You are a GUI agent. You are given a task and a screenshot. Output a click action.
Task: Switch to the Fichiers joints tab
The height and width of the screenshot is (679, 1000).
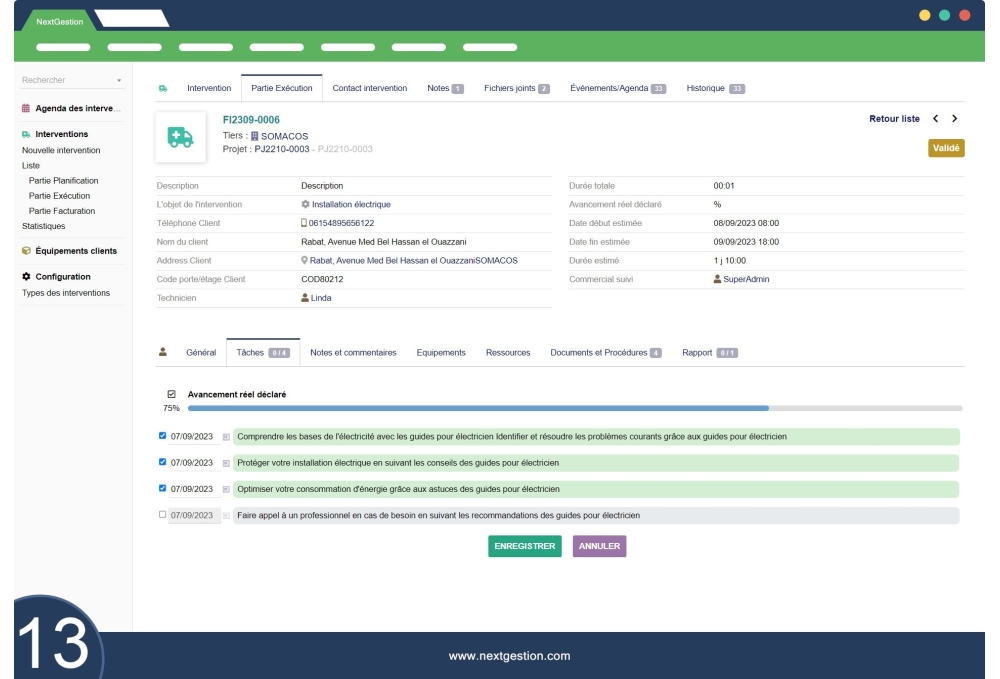pos(517,88)
